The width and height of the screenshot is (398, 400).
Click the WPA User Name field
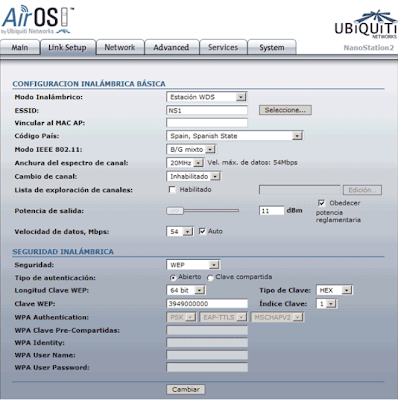207,355
